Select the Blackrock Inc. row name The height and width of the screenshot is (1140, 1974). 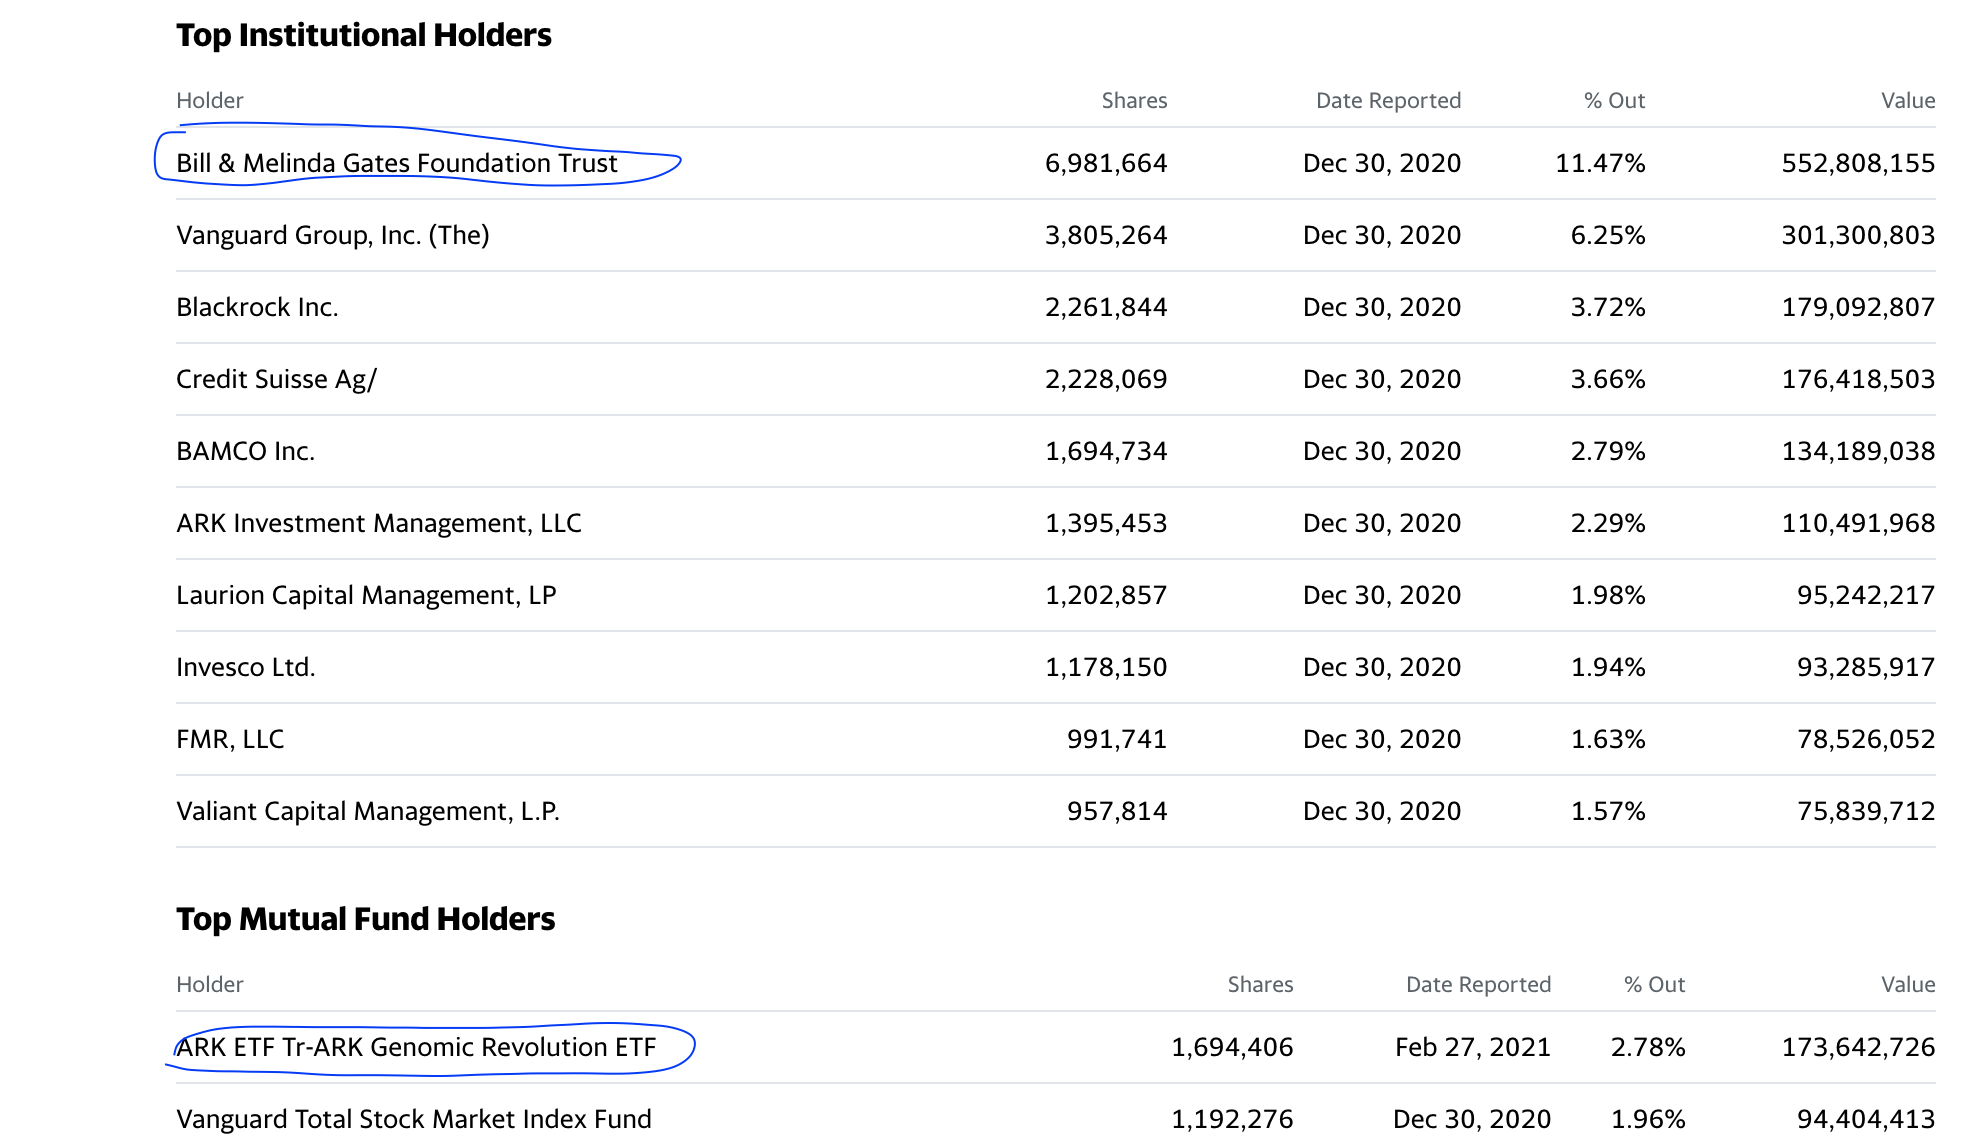257,307
